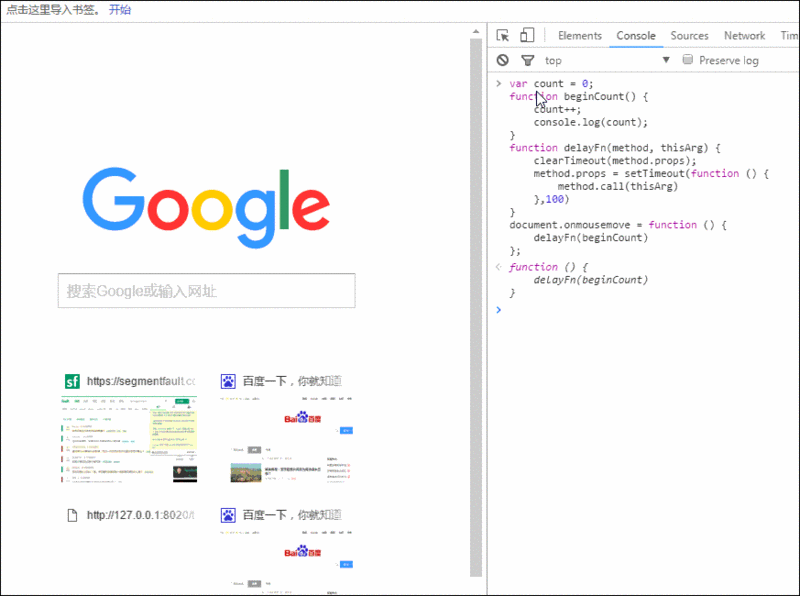The height and width of the screenshot is (596, 800).
Task: Expand the returned function result arrow
Action: point(499,266)
